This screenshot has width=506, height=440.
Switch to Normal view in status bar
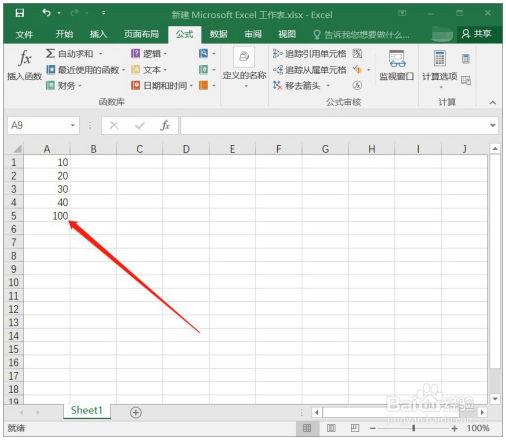[x=307, y=428]
